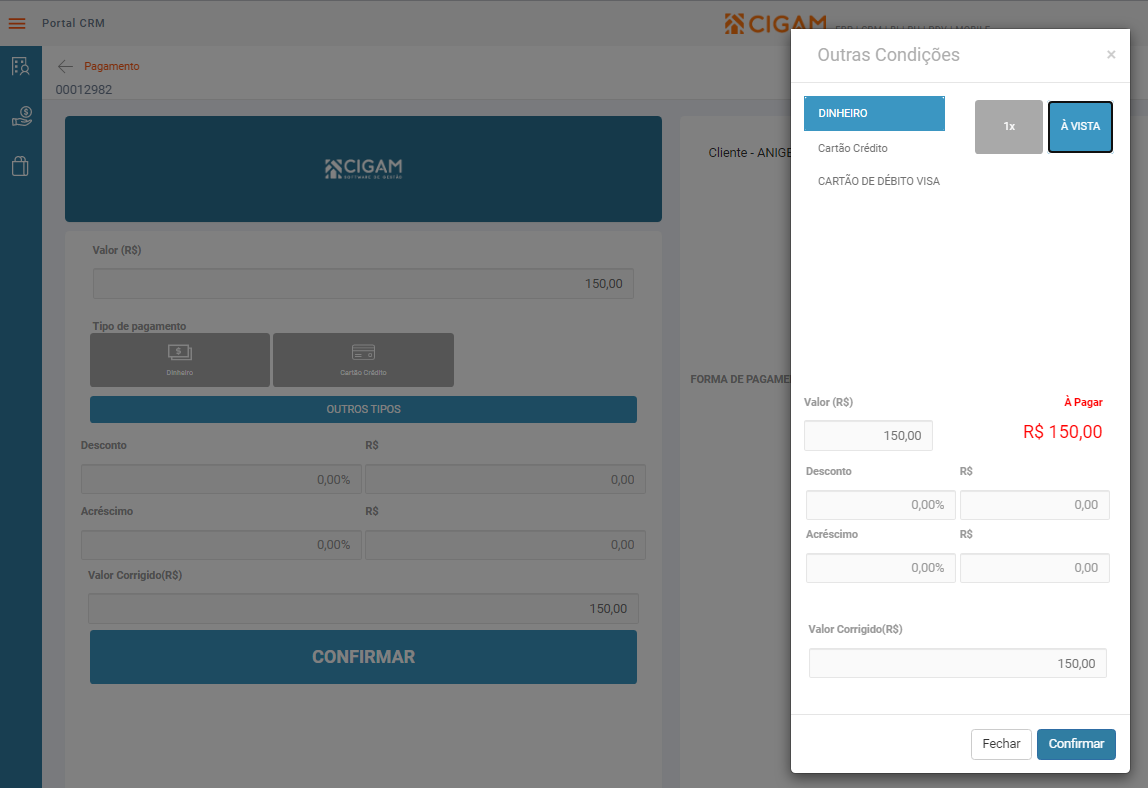Choose the 1x installment button
The width and height of the screenshot is (1148, 788).
(x=1008, y=127)
